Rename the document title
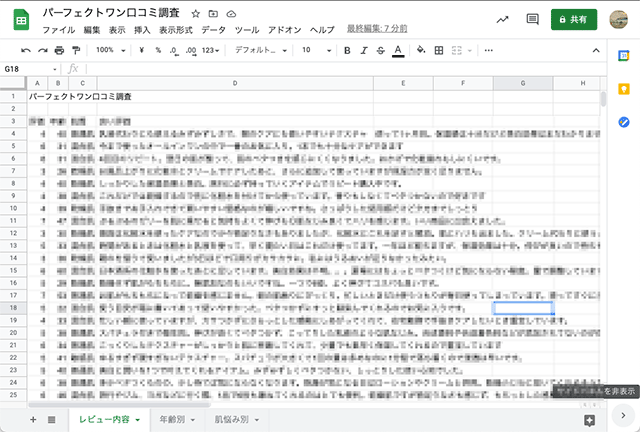640x432 pixels. pyautogui.click(x=111, y=13)
